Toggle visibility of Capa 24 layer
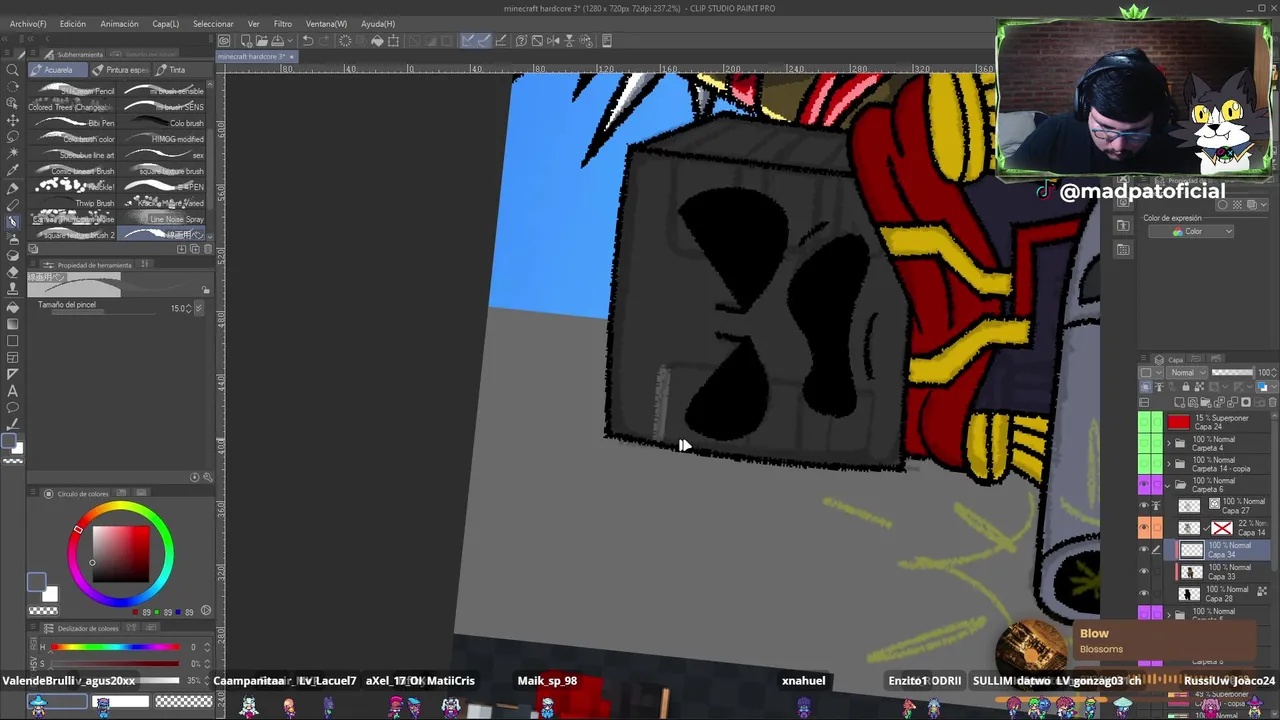 [x=1144, y=422]
